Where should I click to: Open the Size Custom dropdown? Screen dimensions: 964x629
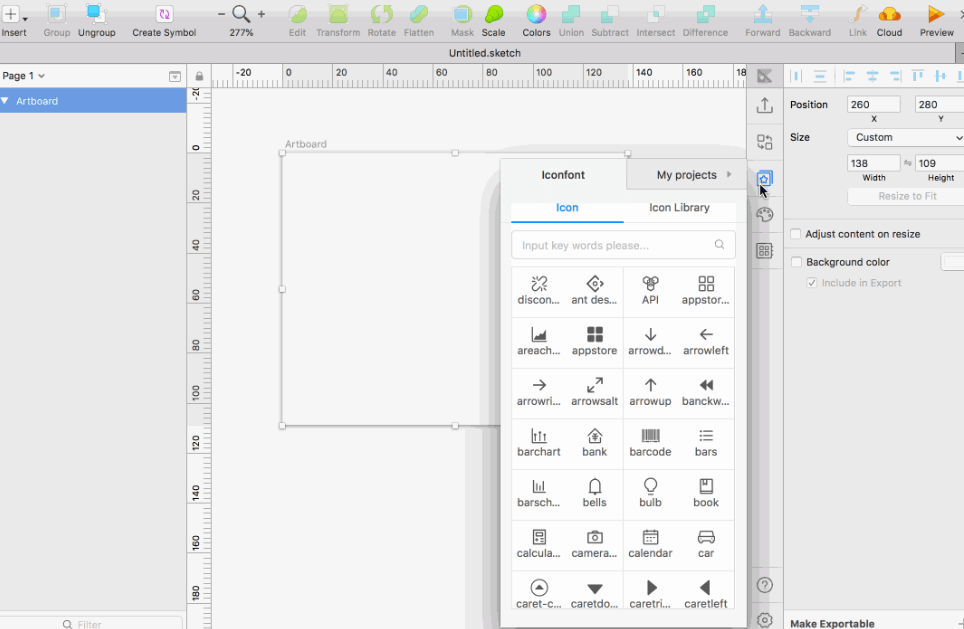[x=906, y=137]
